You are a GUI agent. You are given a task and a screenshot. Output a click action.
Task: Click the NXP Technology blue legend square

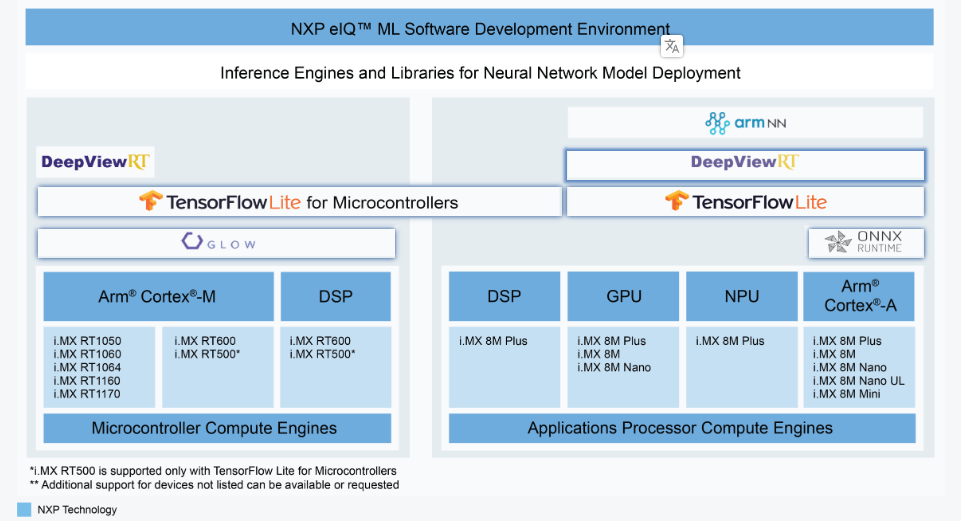click(24, 509)
